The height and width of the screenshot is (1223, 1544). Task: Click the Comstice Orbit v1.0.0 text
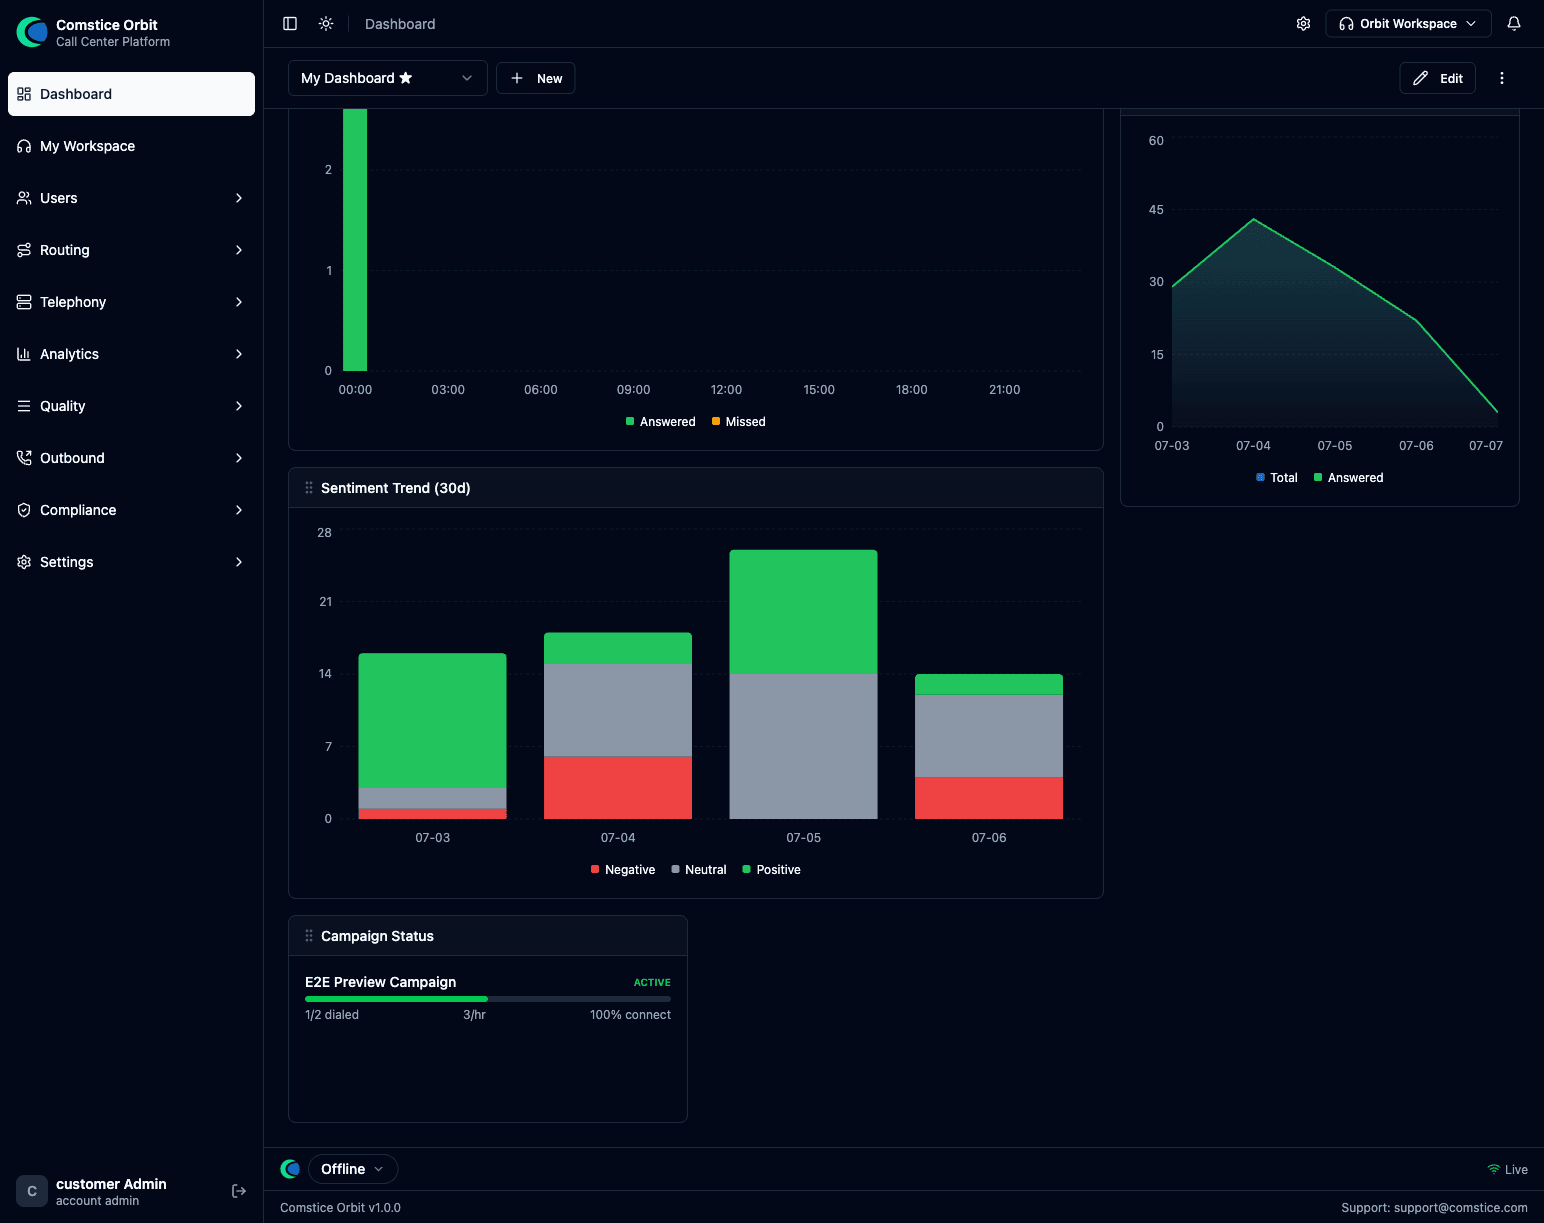point(340,1208)
